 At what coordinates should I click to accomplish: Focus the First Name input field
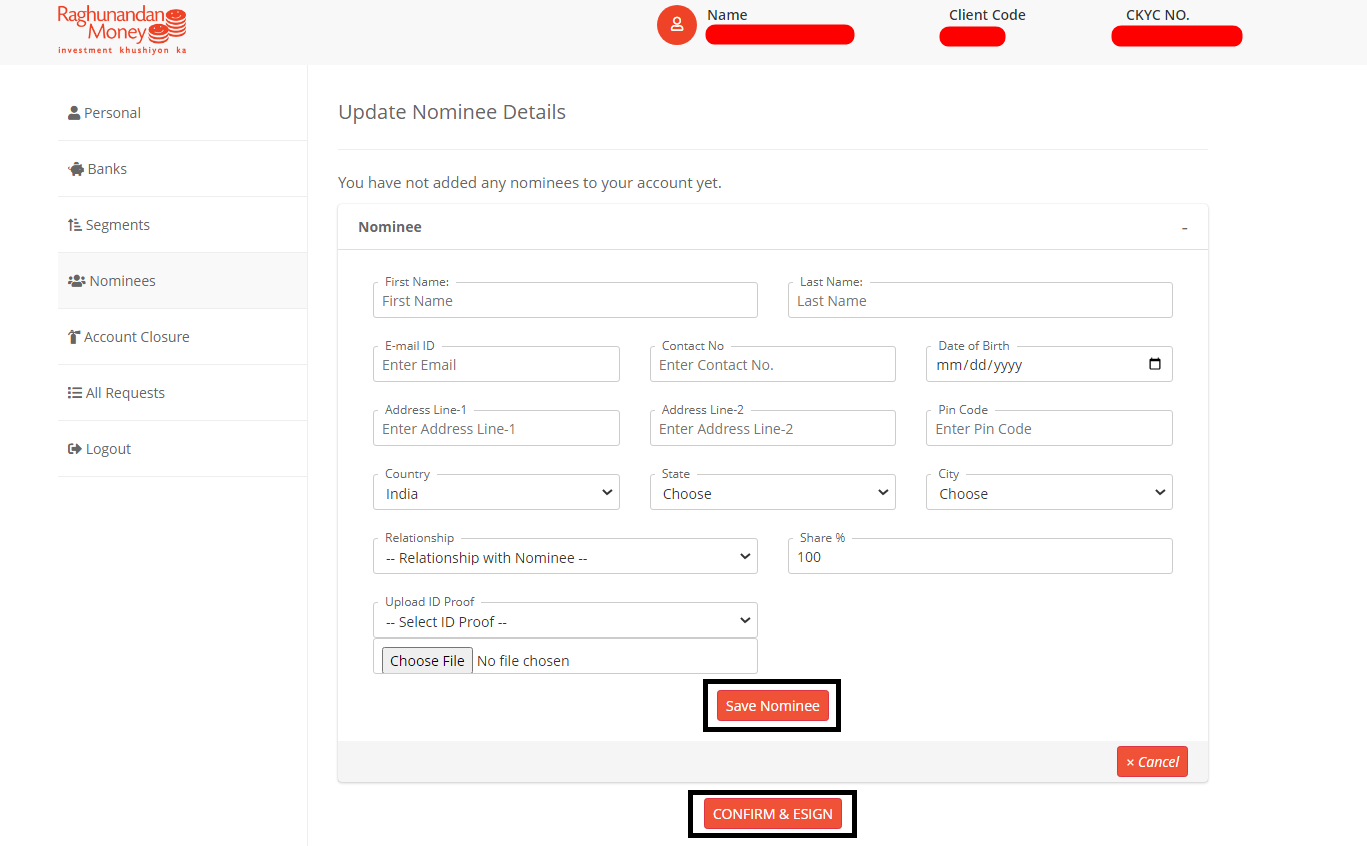click(565, 300)
